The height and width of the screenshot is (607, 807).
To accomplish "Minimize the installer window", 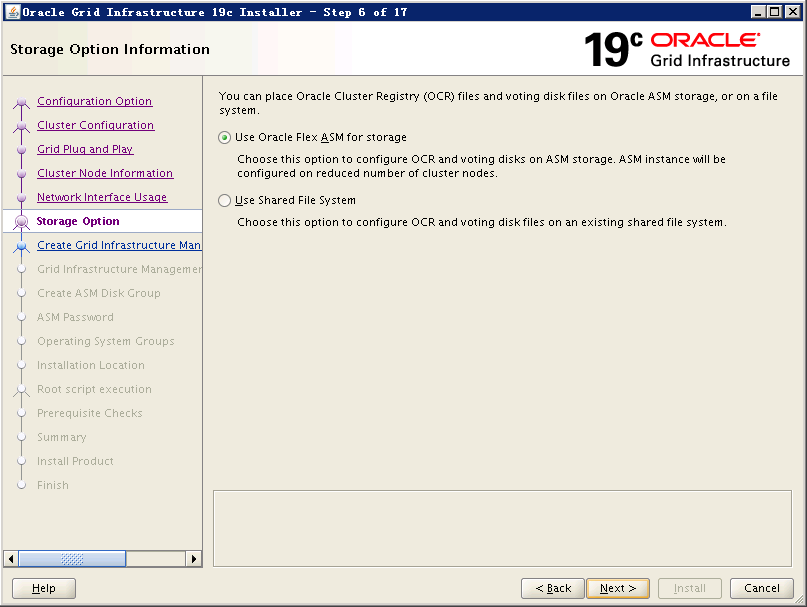I will [x=758, y=11].
